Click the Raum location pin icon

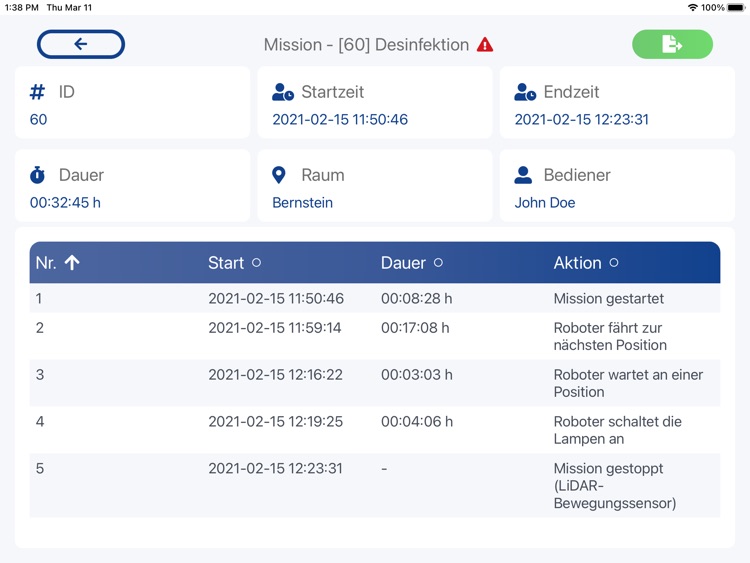(x=278, y=175)
